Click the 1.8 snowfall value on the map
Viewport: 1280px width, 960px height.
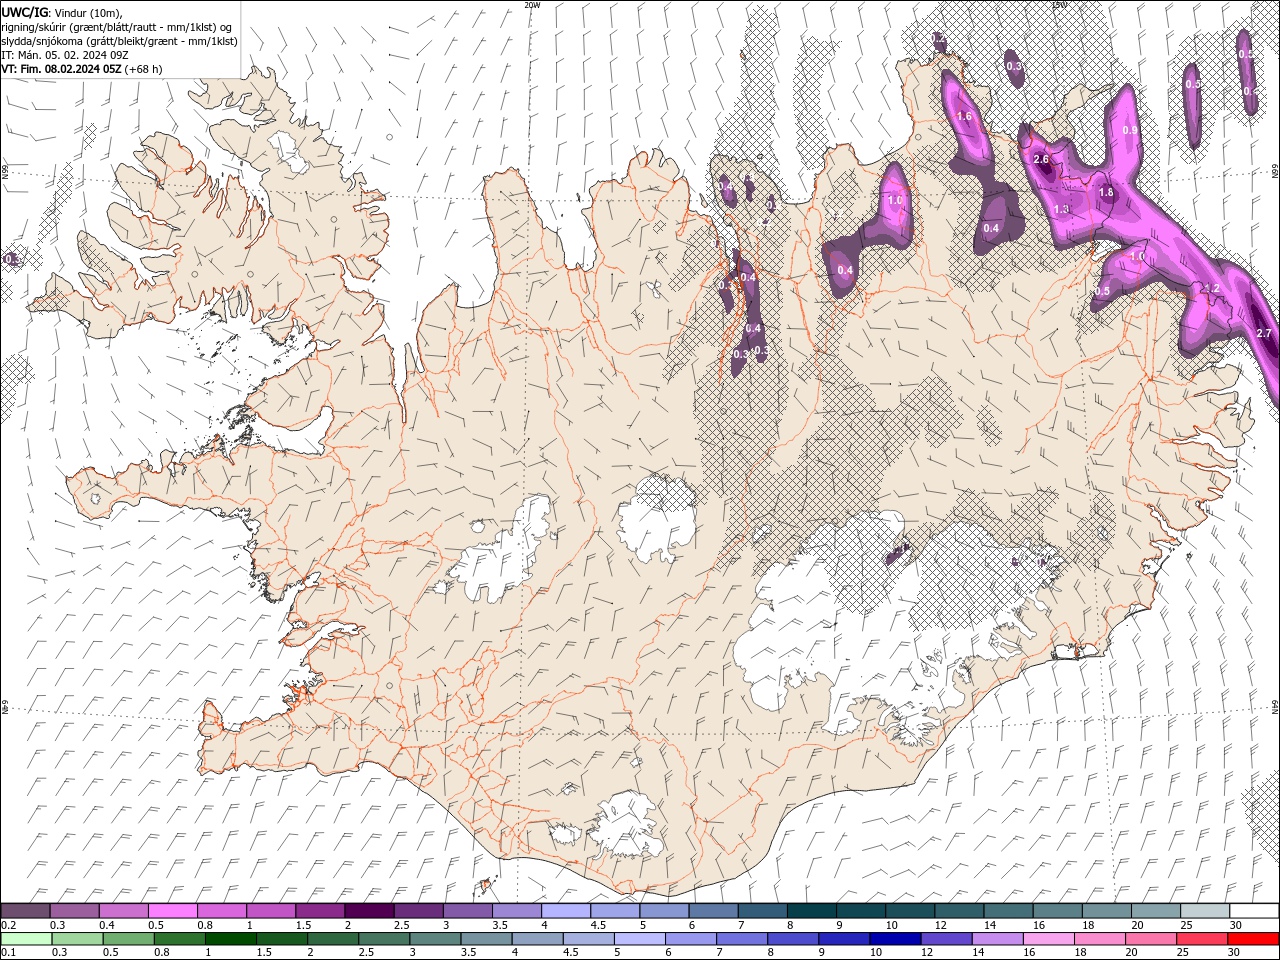[1106, 193]
